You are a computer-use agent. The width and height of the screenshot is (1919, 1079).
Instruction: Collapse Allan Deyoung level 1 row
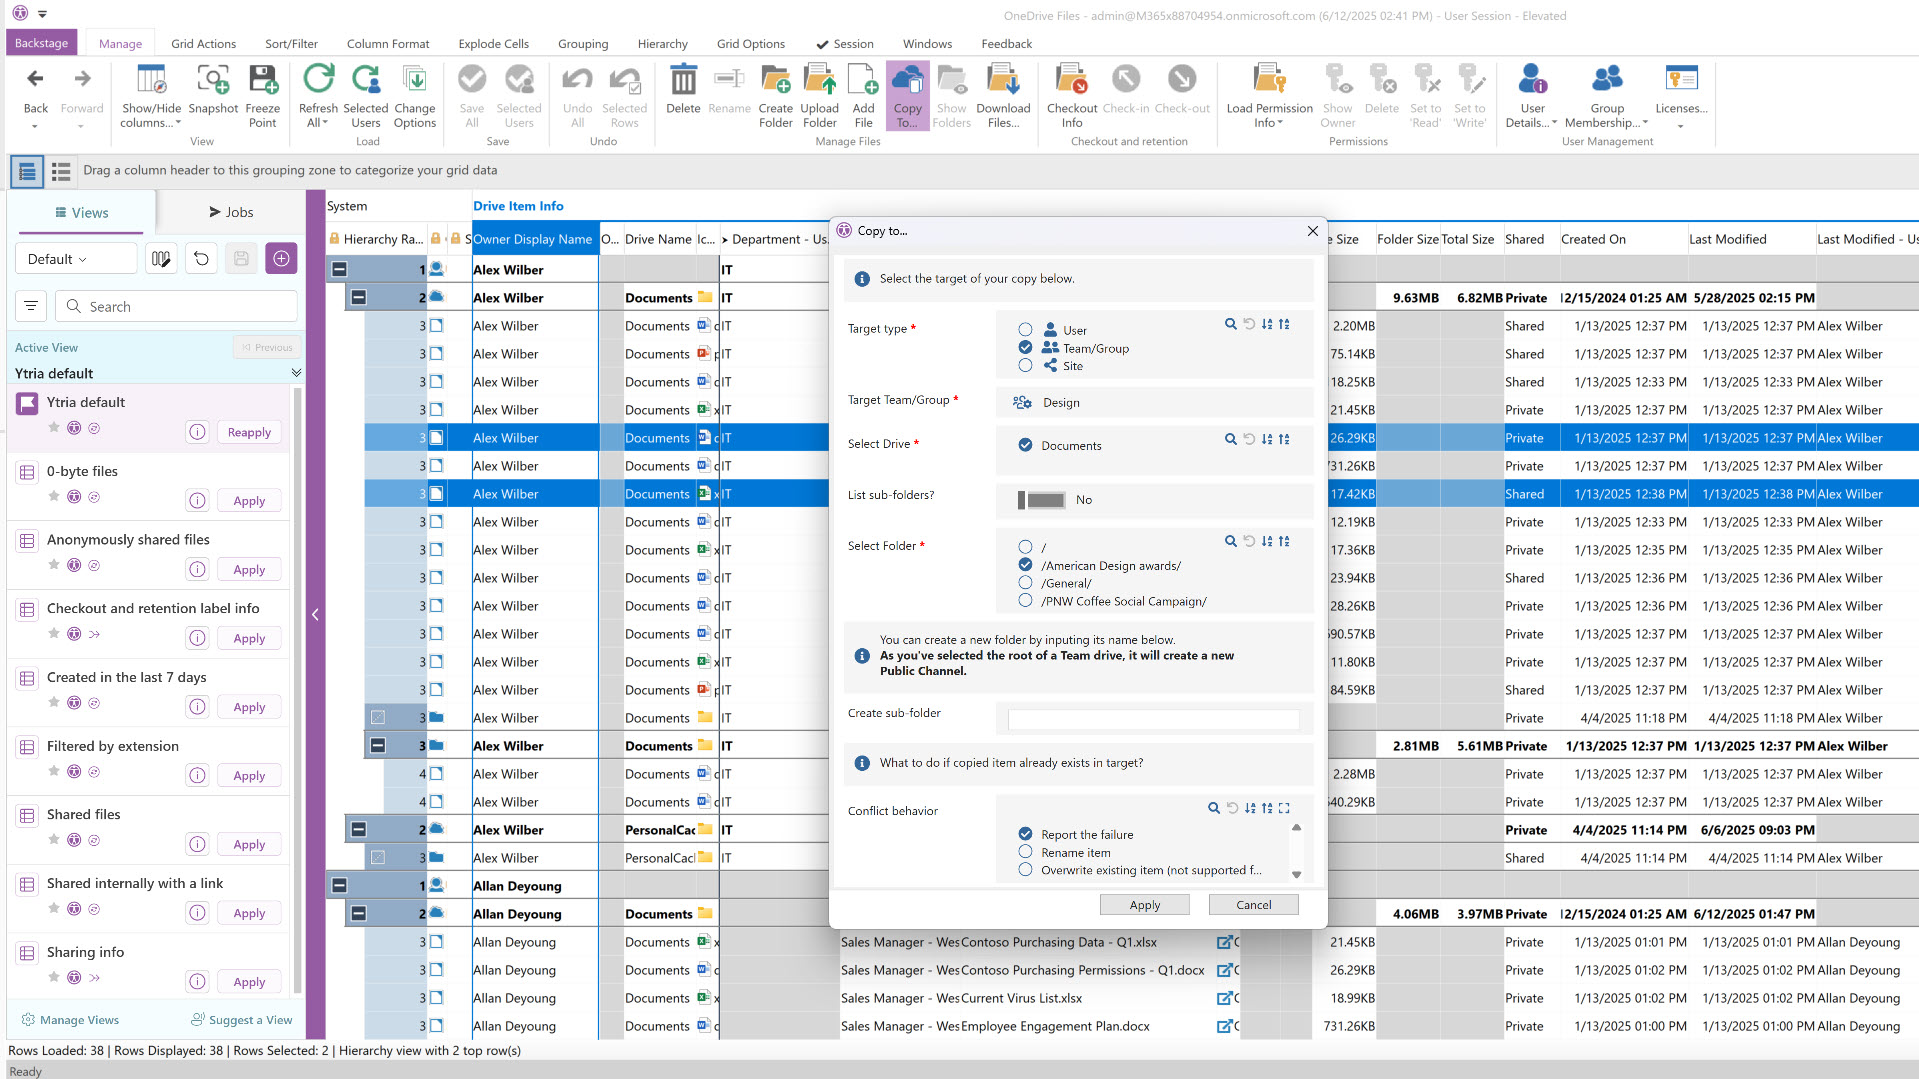click(x=339, y=885)
